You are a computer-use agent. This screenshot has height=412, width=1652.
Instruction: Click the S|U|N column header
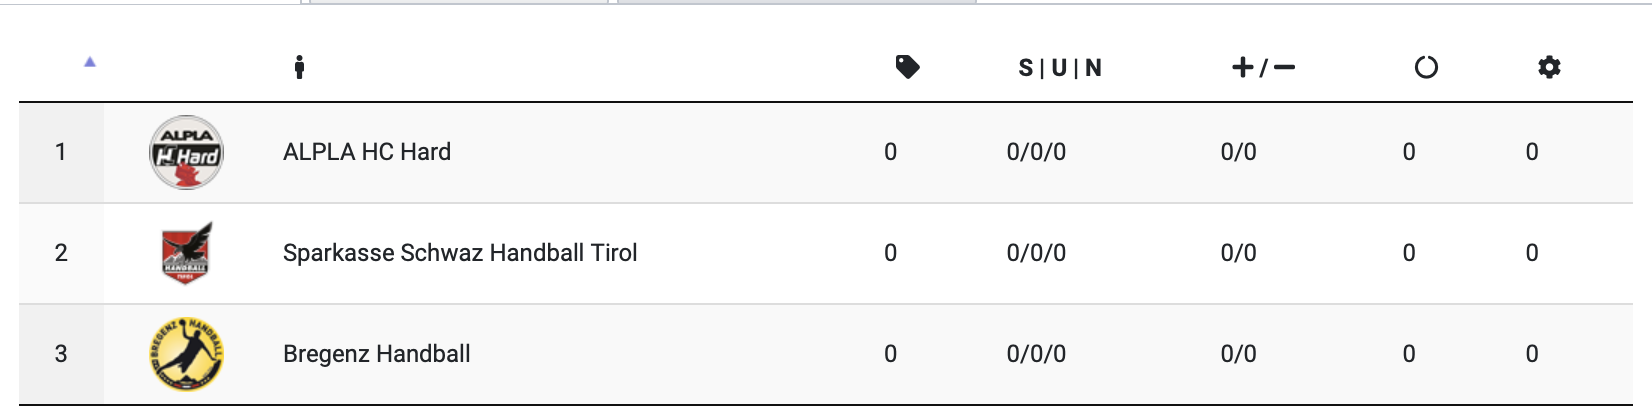click(x=1060, y=68)
